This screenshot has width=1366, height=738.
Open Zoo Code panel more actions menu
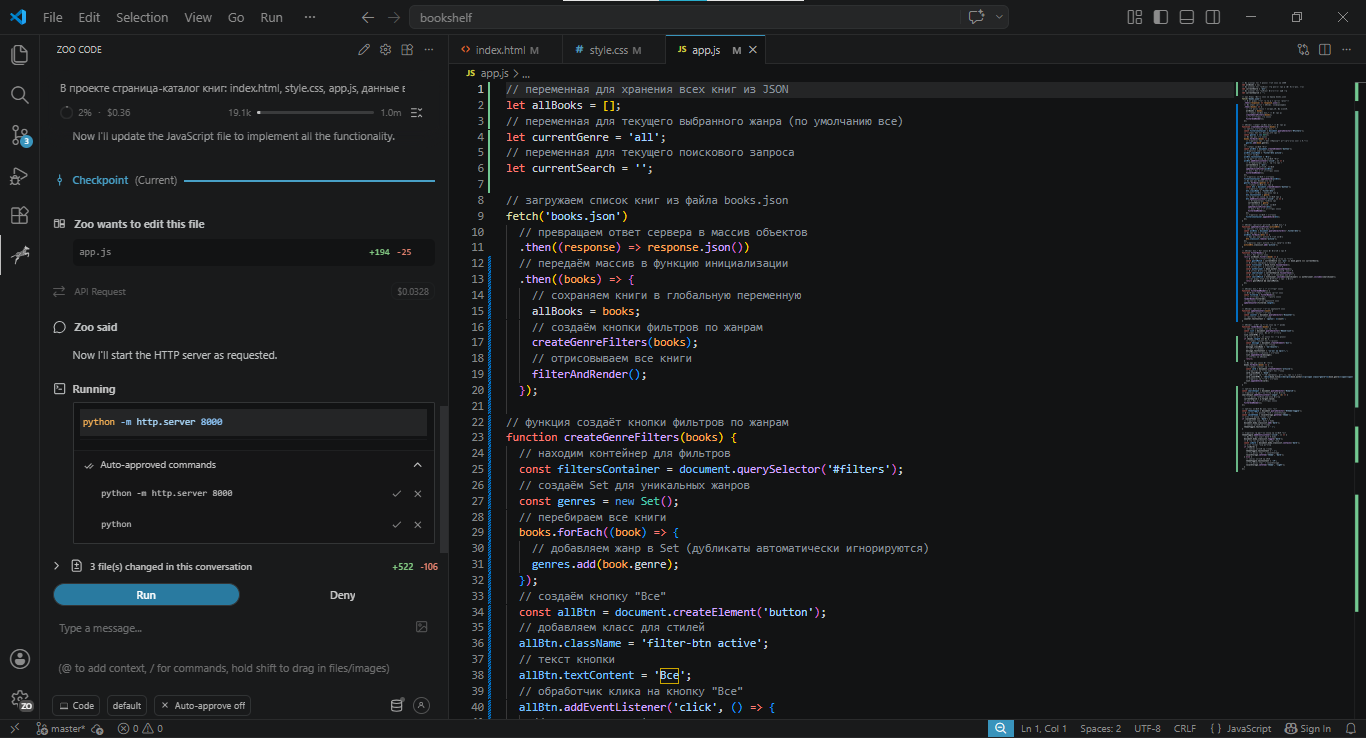[x=429, y=49]
